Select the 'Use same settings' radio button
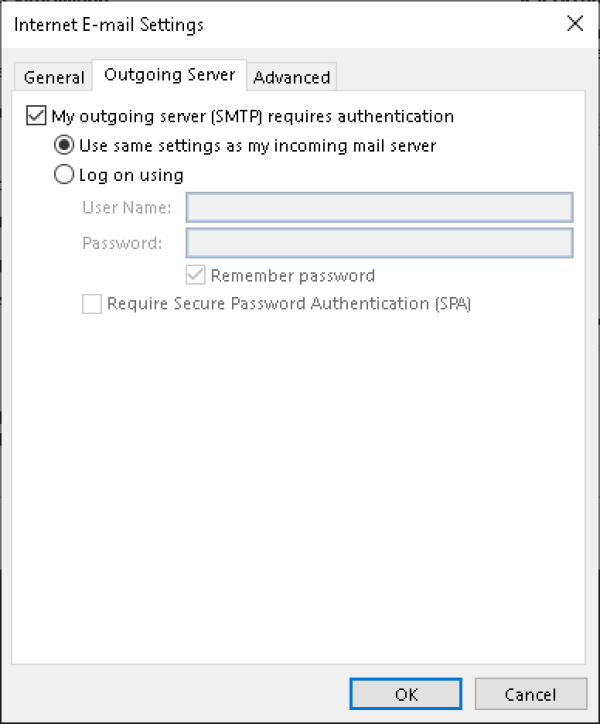 [x=64, y=145]
